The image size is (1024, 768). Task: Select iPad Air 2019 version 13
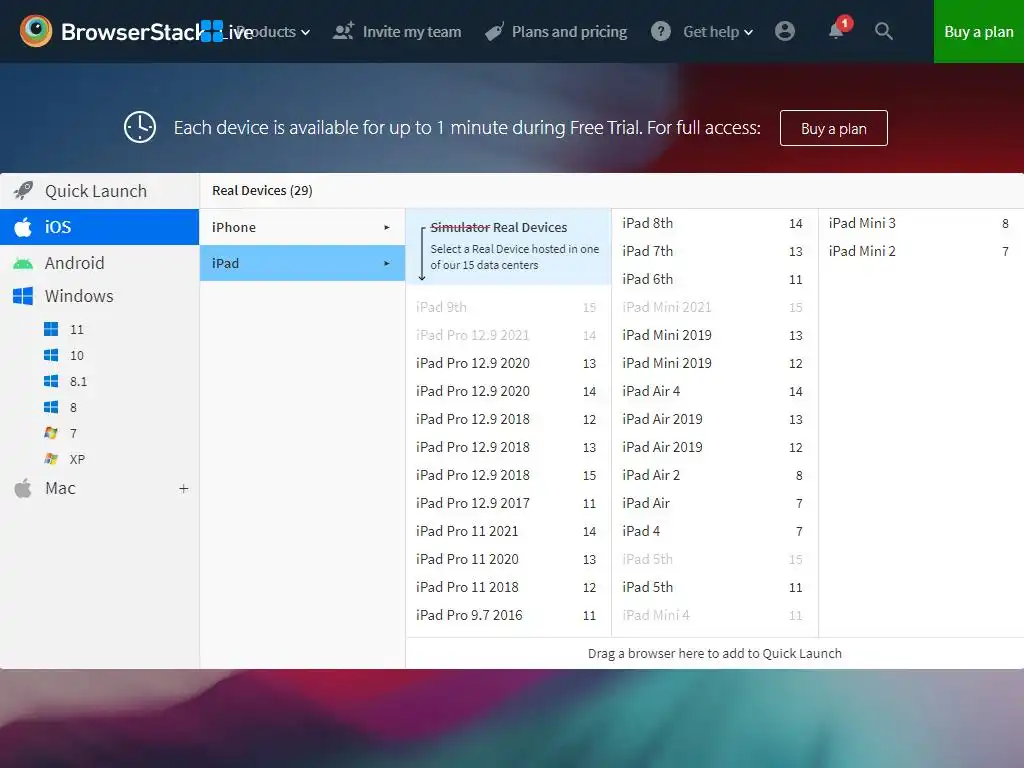point(712,419)
